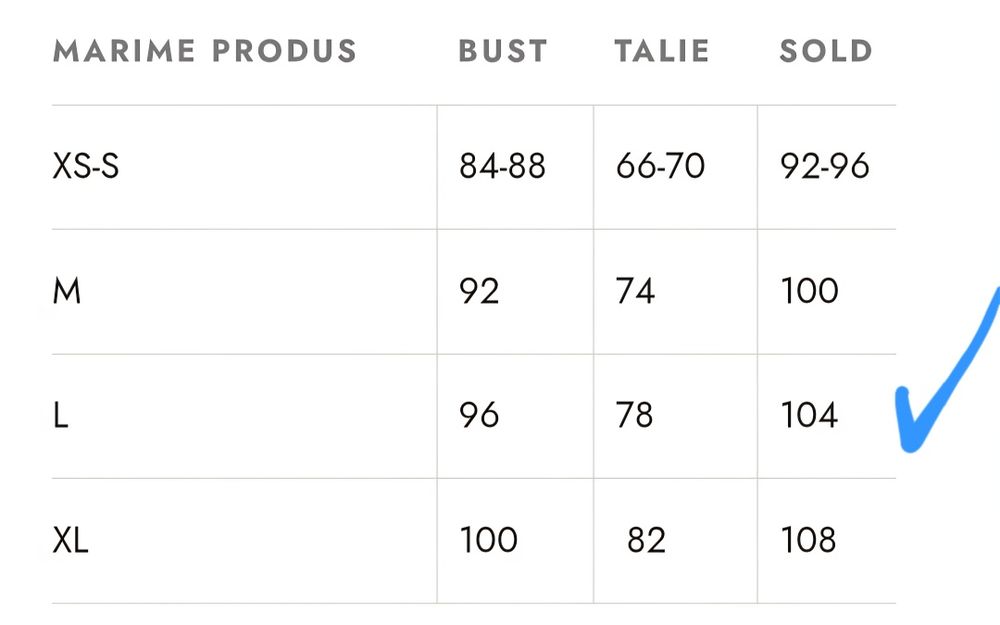The width and height of the screenshot is (1000, 625).
Task: Select the XS-S size row label
Action: coord(86,166)
